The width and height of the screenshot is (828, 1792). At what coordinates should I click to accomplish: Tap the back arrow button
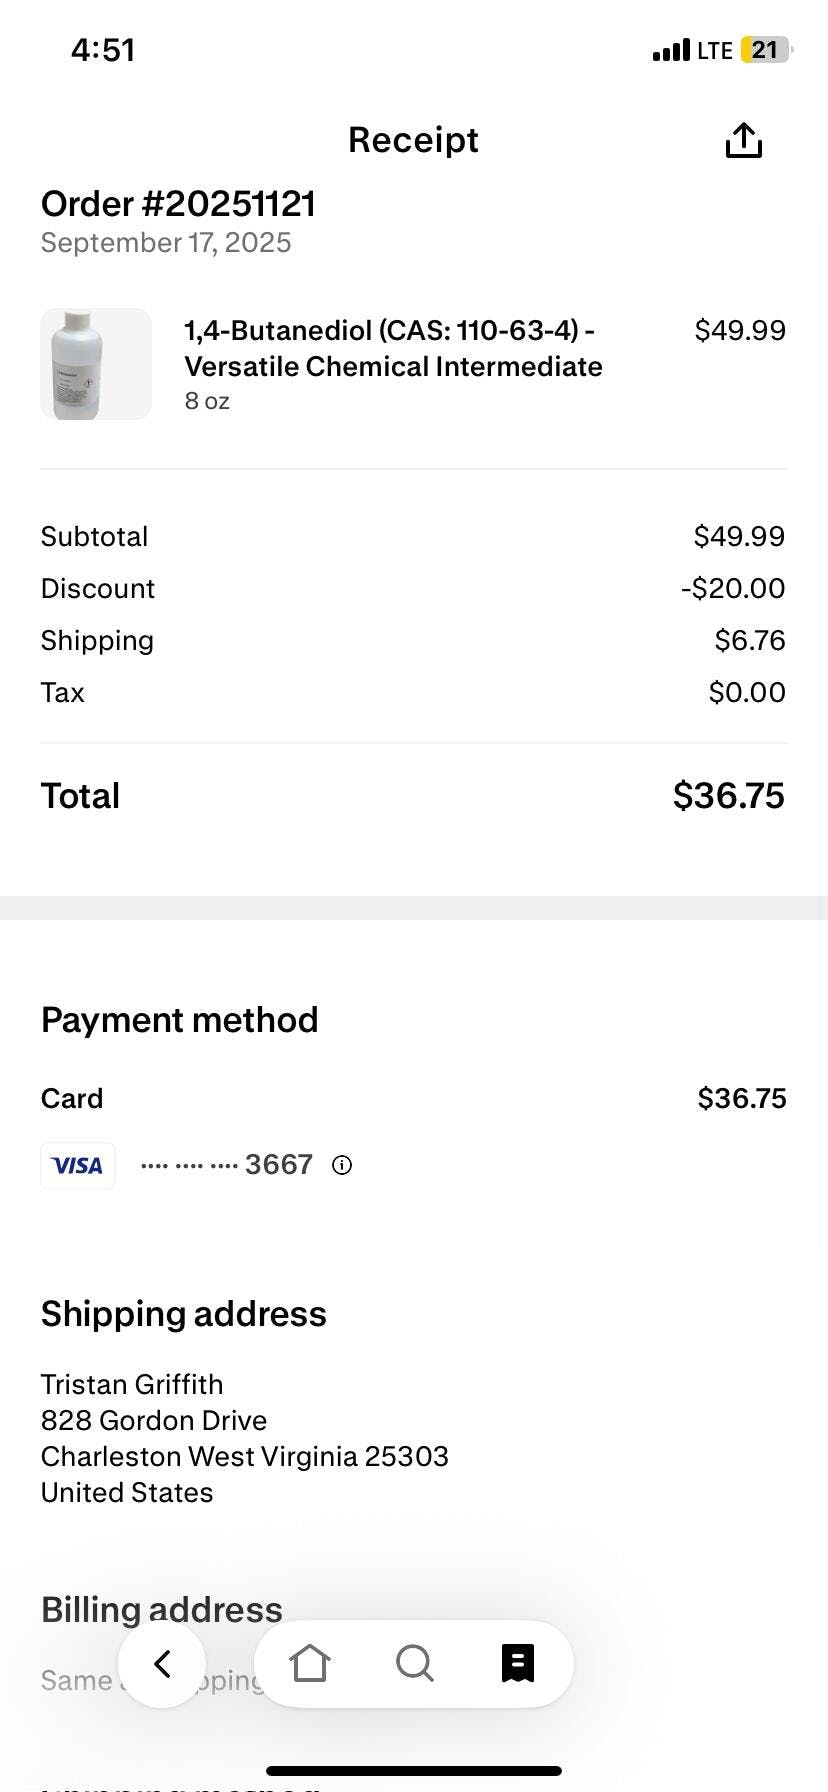(x=162, y=1663)
